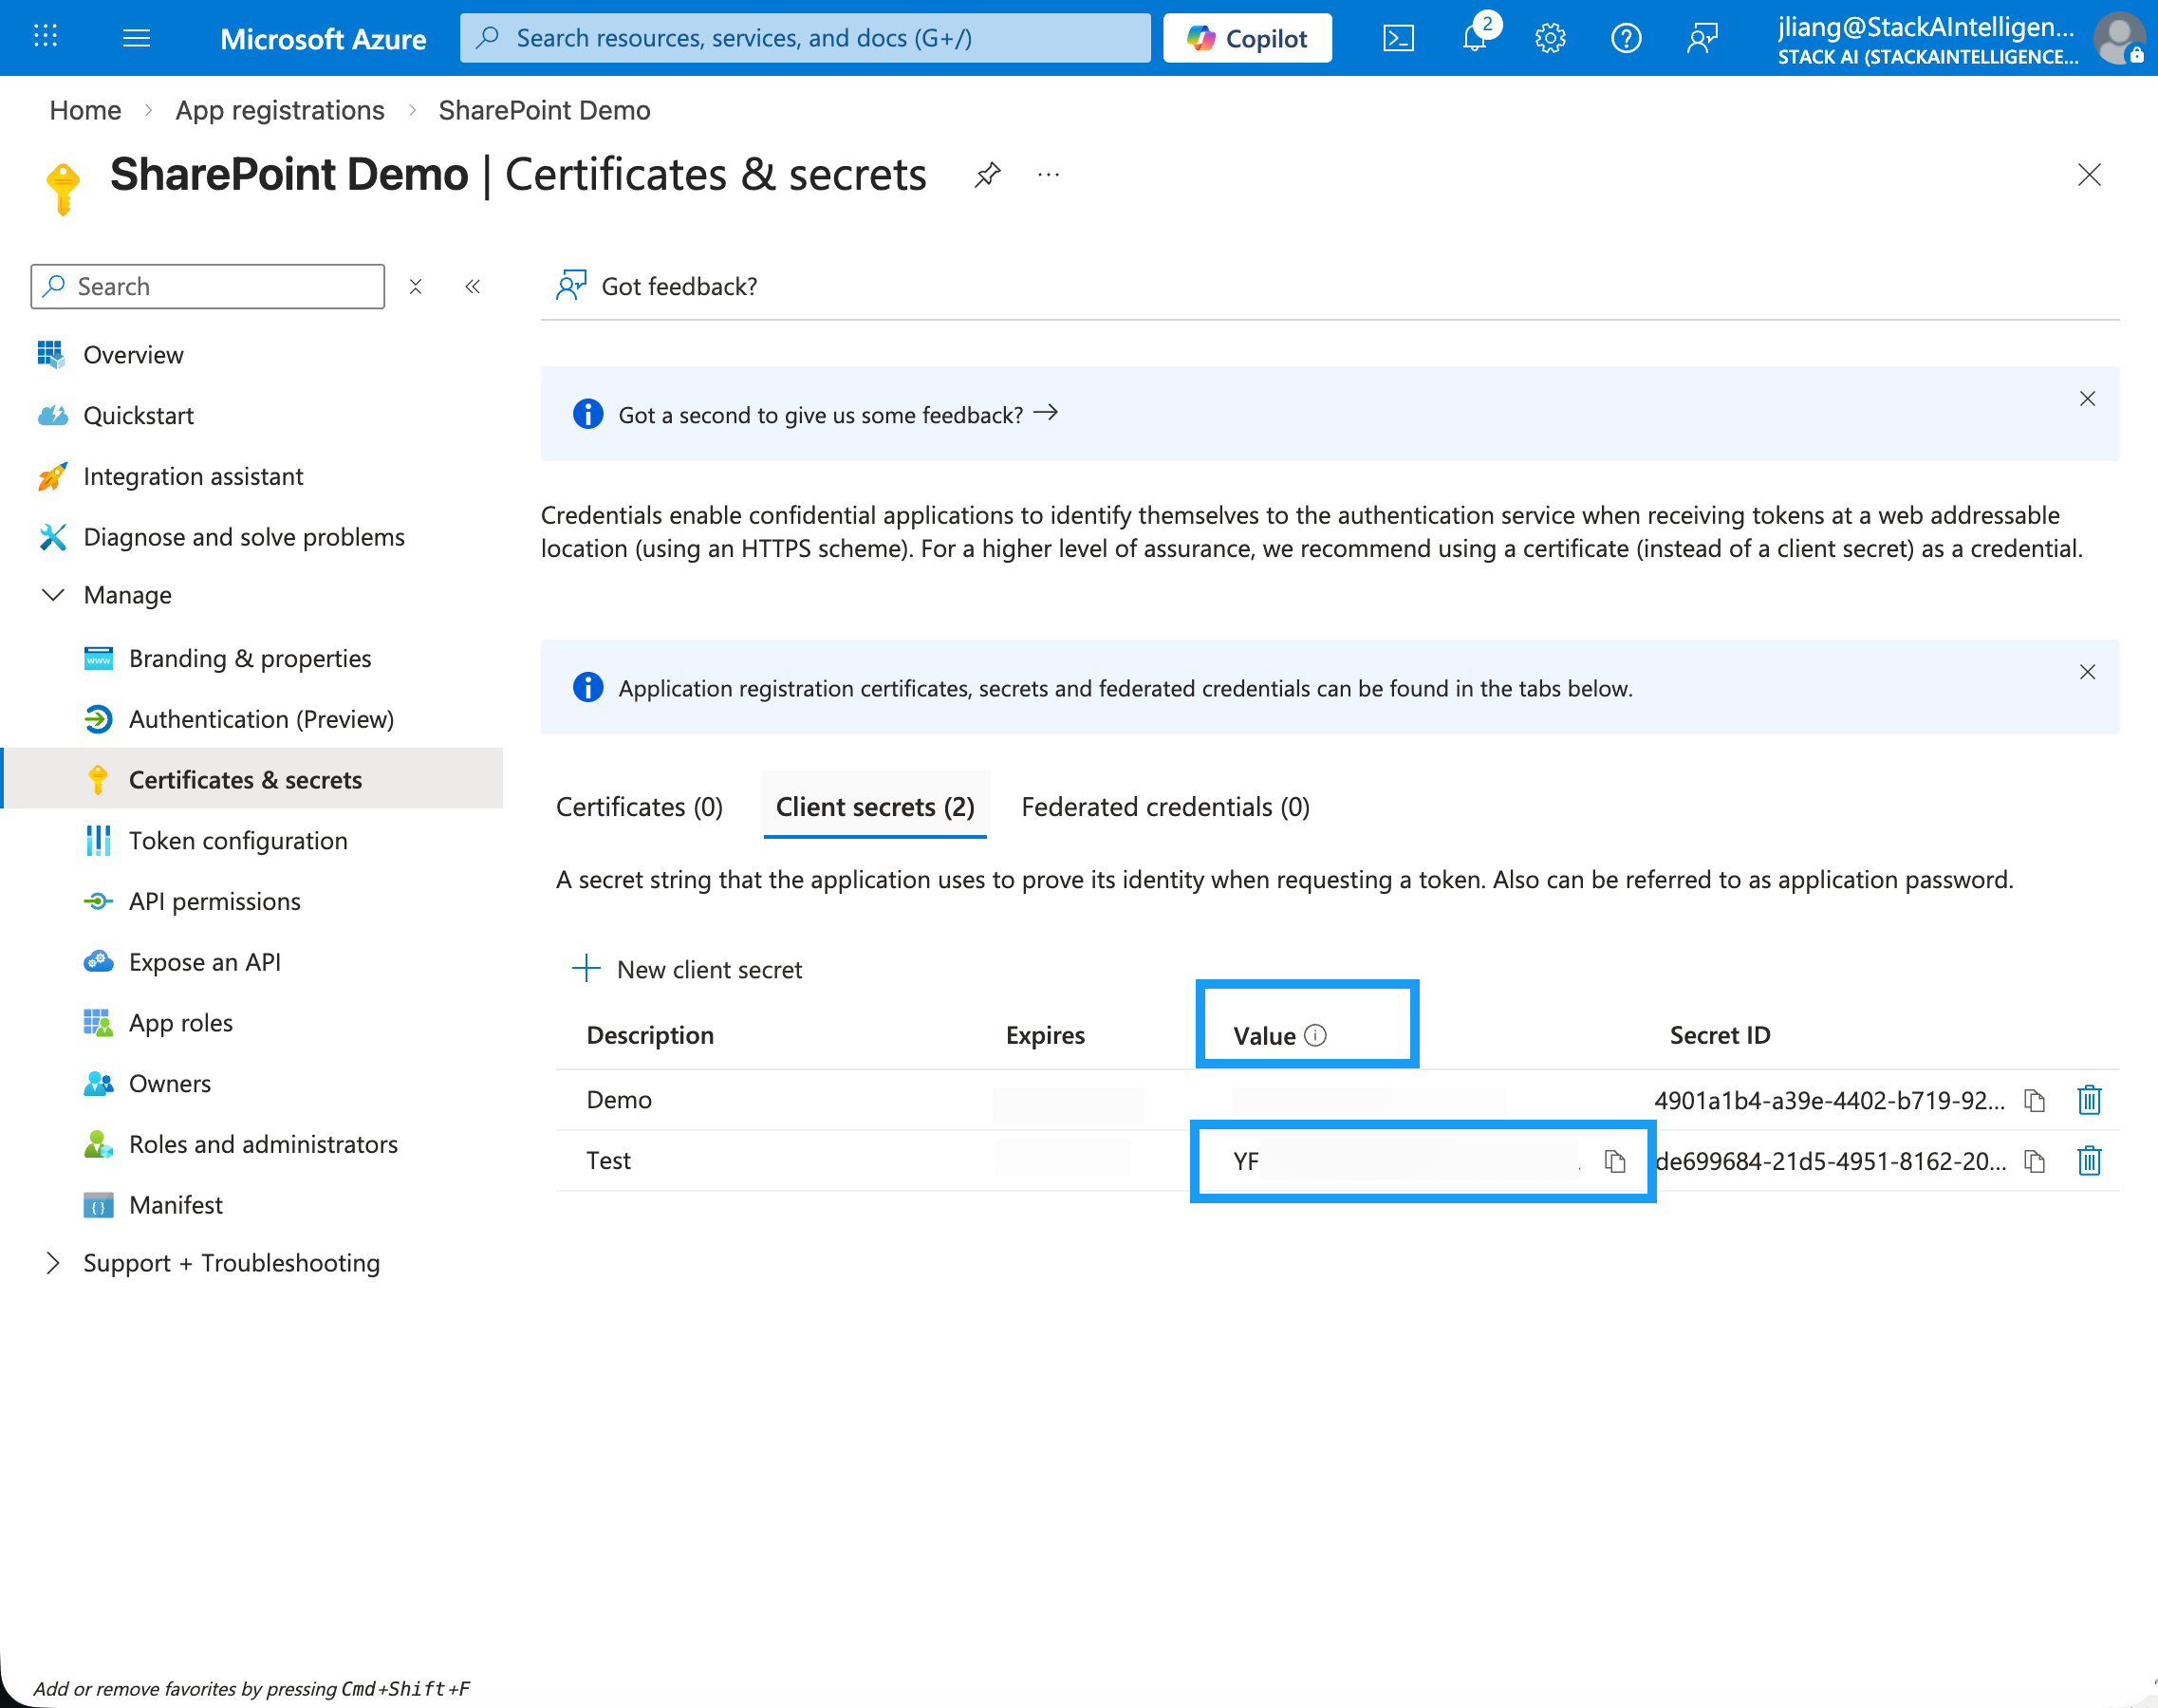Delete the Demo client secret
2158x1708 pixels.
[x=2089, y=1100]
